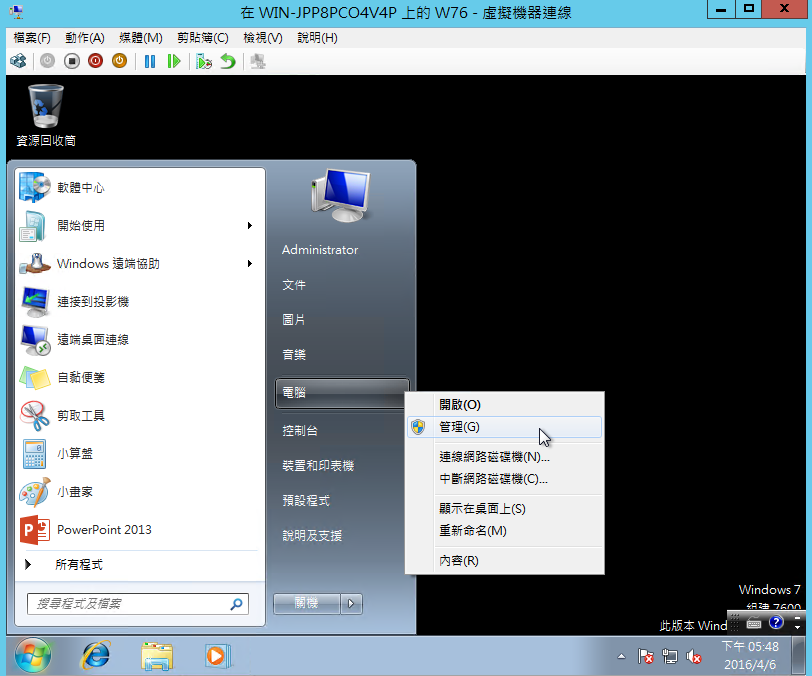Click 電腦 in the Start menu
This screenshot has width=812, height=676.
[x=342, y=393]
